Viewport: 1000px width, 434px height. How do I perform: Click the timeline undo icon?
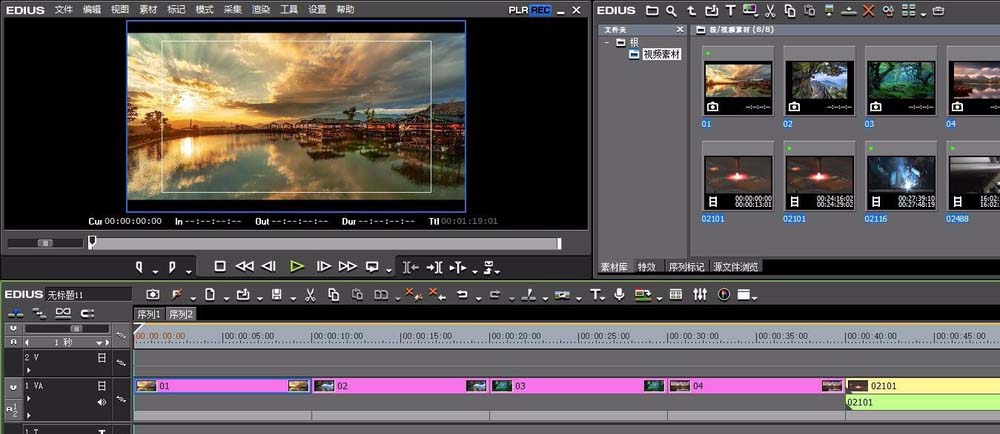click(x=462, y=294)
